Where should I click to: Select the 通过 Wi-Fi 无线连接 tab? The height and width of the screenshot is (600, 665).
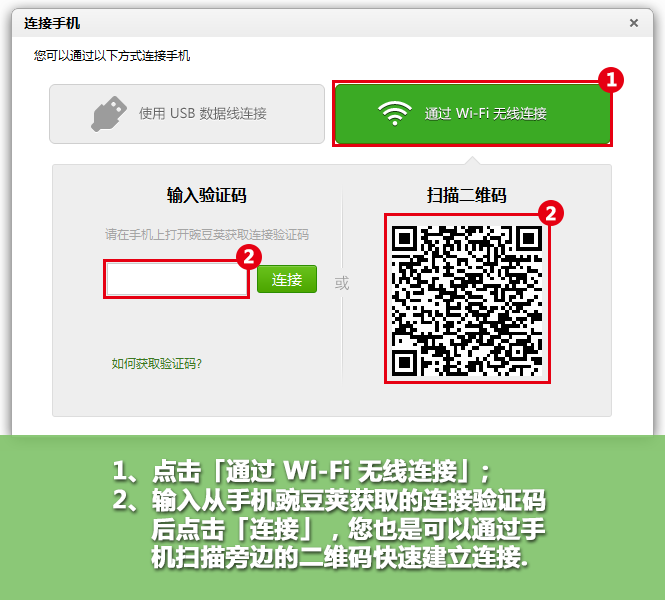pyautogui.click(x=472, y=114)
